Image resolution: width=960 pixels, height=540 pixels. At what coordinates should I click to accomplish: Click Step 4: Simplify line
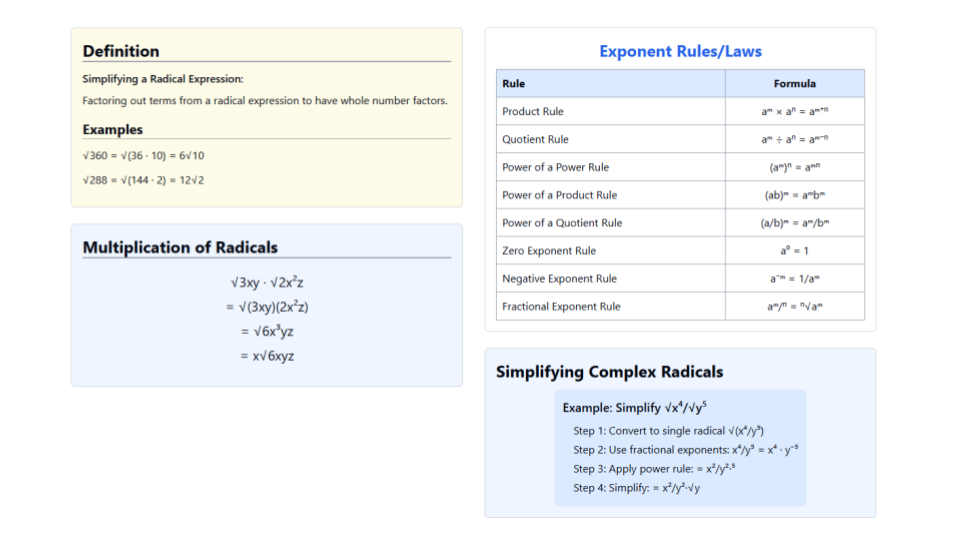pos(636,488)
